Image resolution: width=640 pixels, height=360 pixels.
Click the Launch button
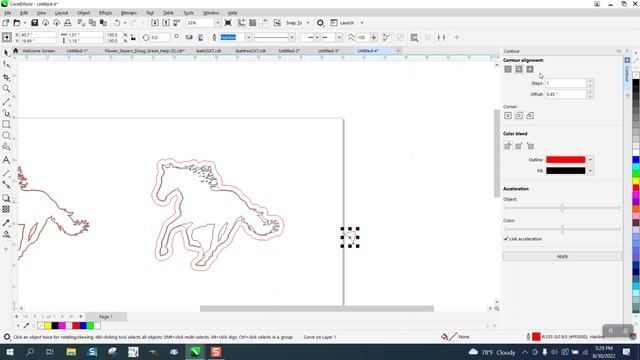[x=342, y=23]
